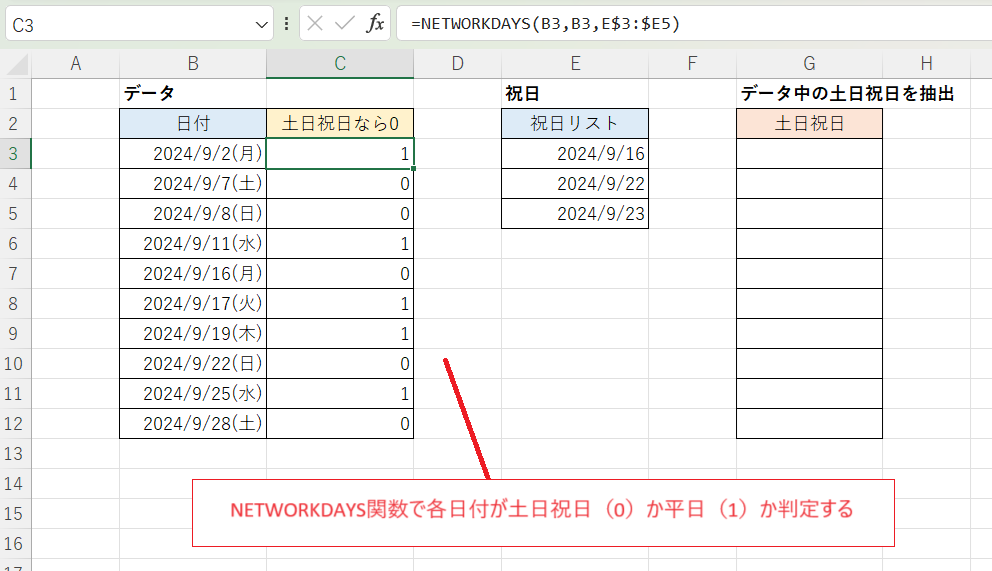The height and width of the screenshot is (571, 992).
Task: Select date cell 2024/9/7(土)
Action: (193, 183)
